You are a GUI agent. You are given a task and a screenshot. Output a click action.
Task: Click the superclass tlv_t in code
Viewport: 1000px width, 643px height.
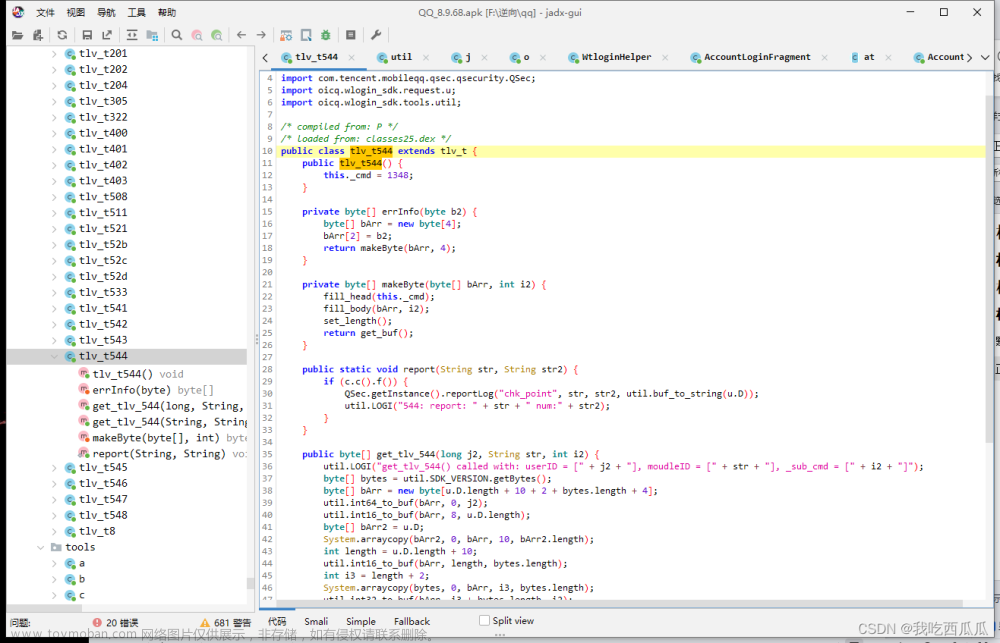pos(453,151)
